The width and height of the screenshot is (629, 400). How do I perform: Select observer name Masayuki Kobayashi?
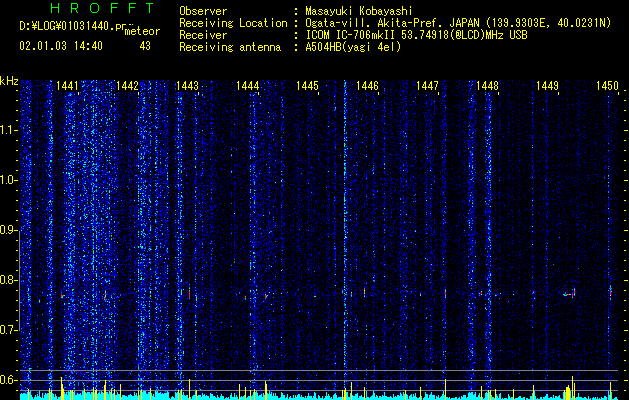(x=359, y=11)
